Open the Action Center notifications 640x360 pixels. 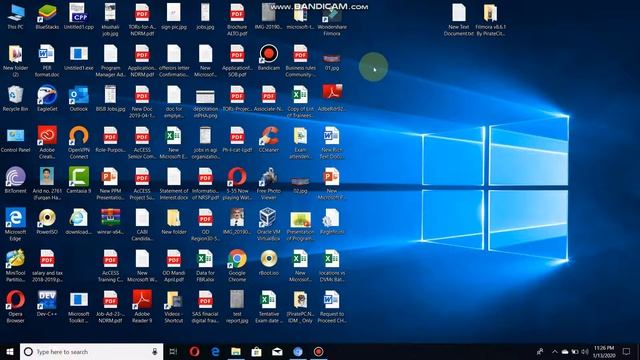coord(627,351)
